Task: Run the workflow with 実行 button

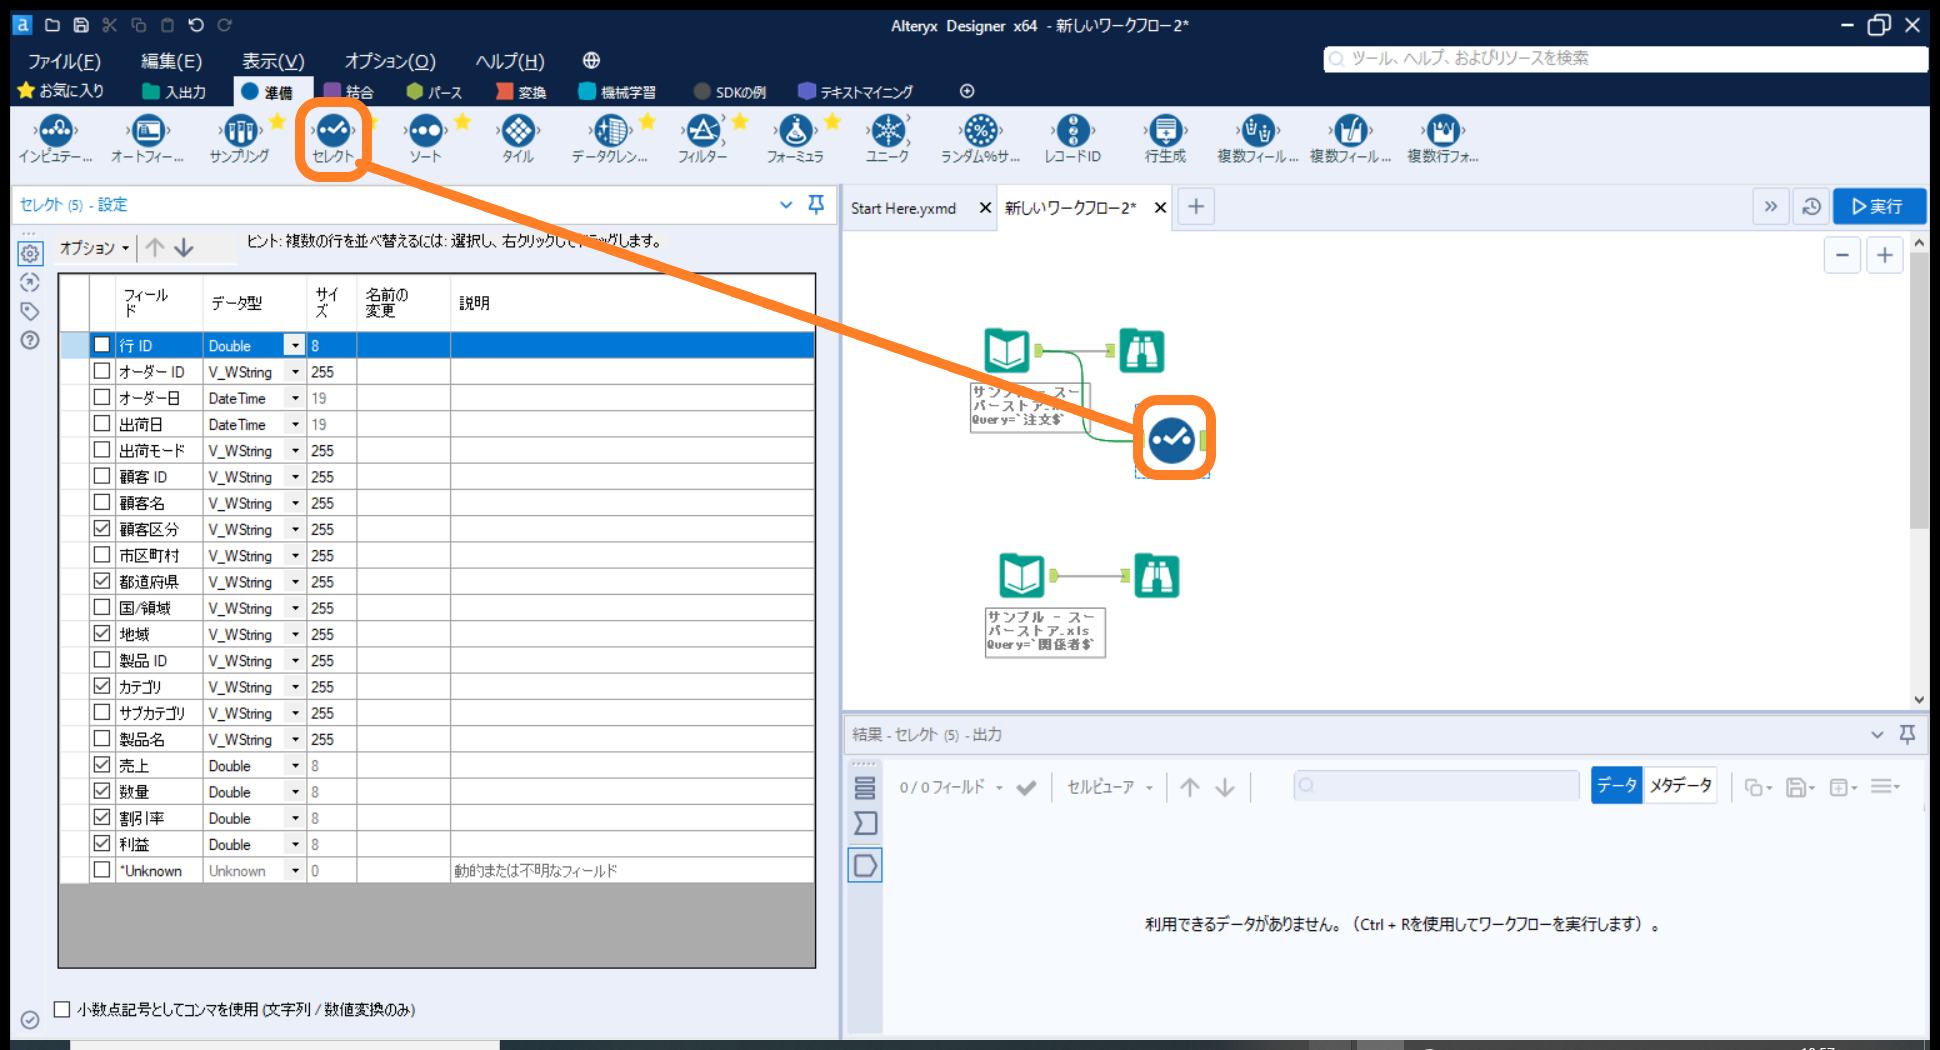Action: (1879, 206)
